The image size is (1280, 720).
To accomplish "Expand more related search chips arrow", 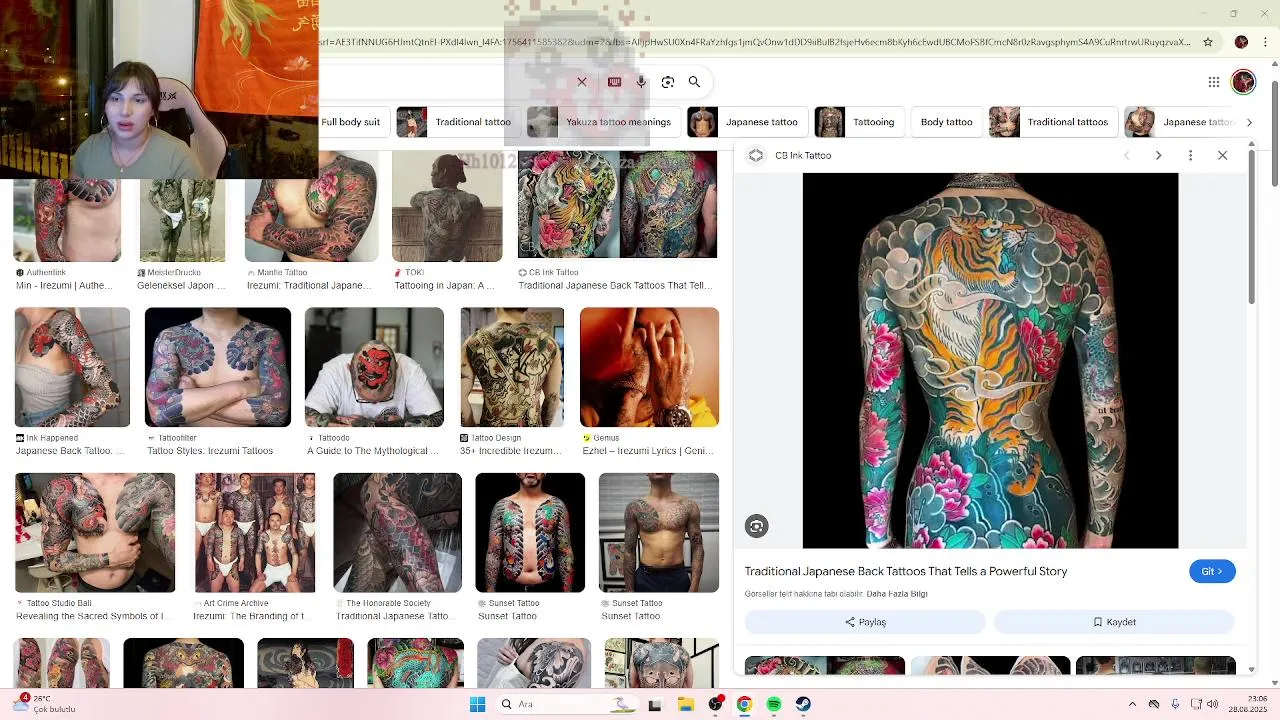I will coord(1249,122).
